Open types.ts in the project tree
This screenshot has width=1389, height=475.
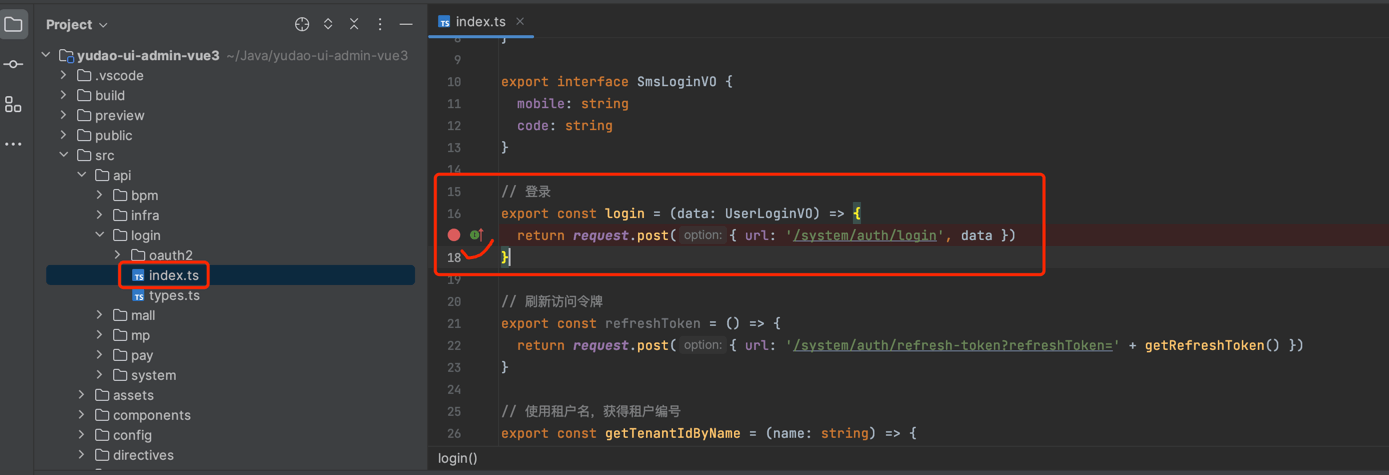pyautogui.click(x=173, y=295)
